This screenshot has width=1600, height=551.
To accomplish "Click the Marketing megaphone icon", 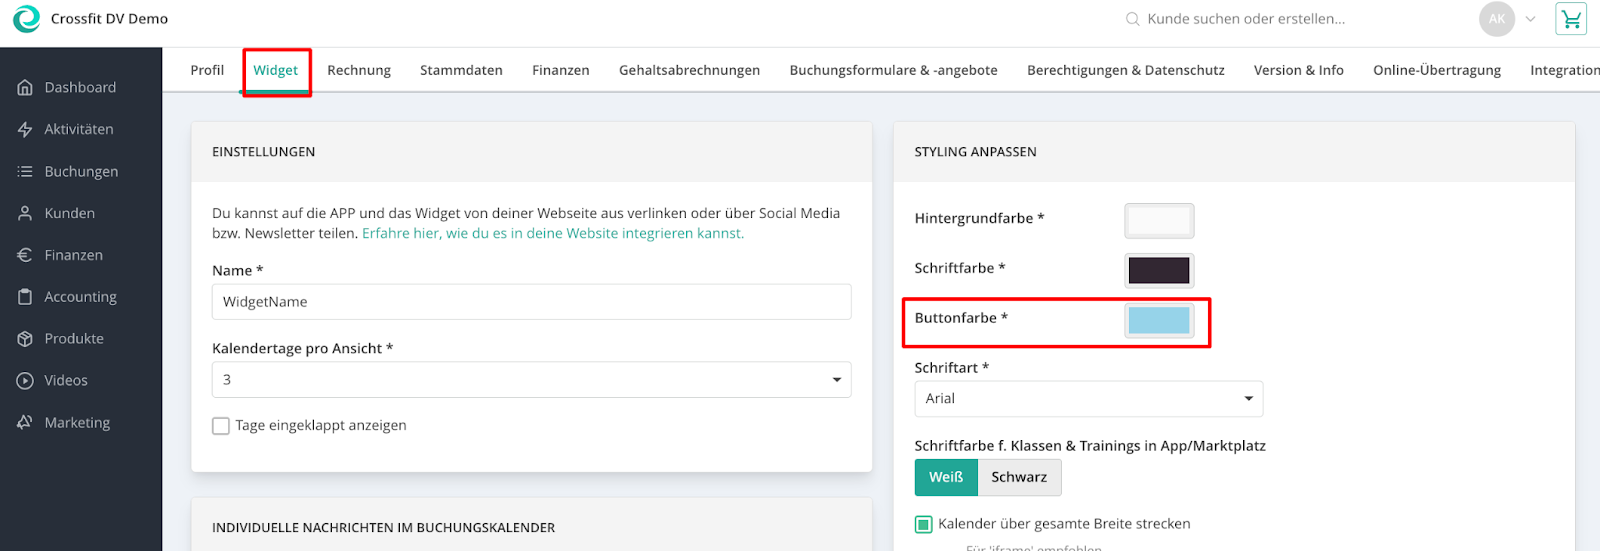I will (x=25, y=423).
